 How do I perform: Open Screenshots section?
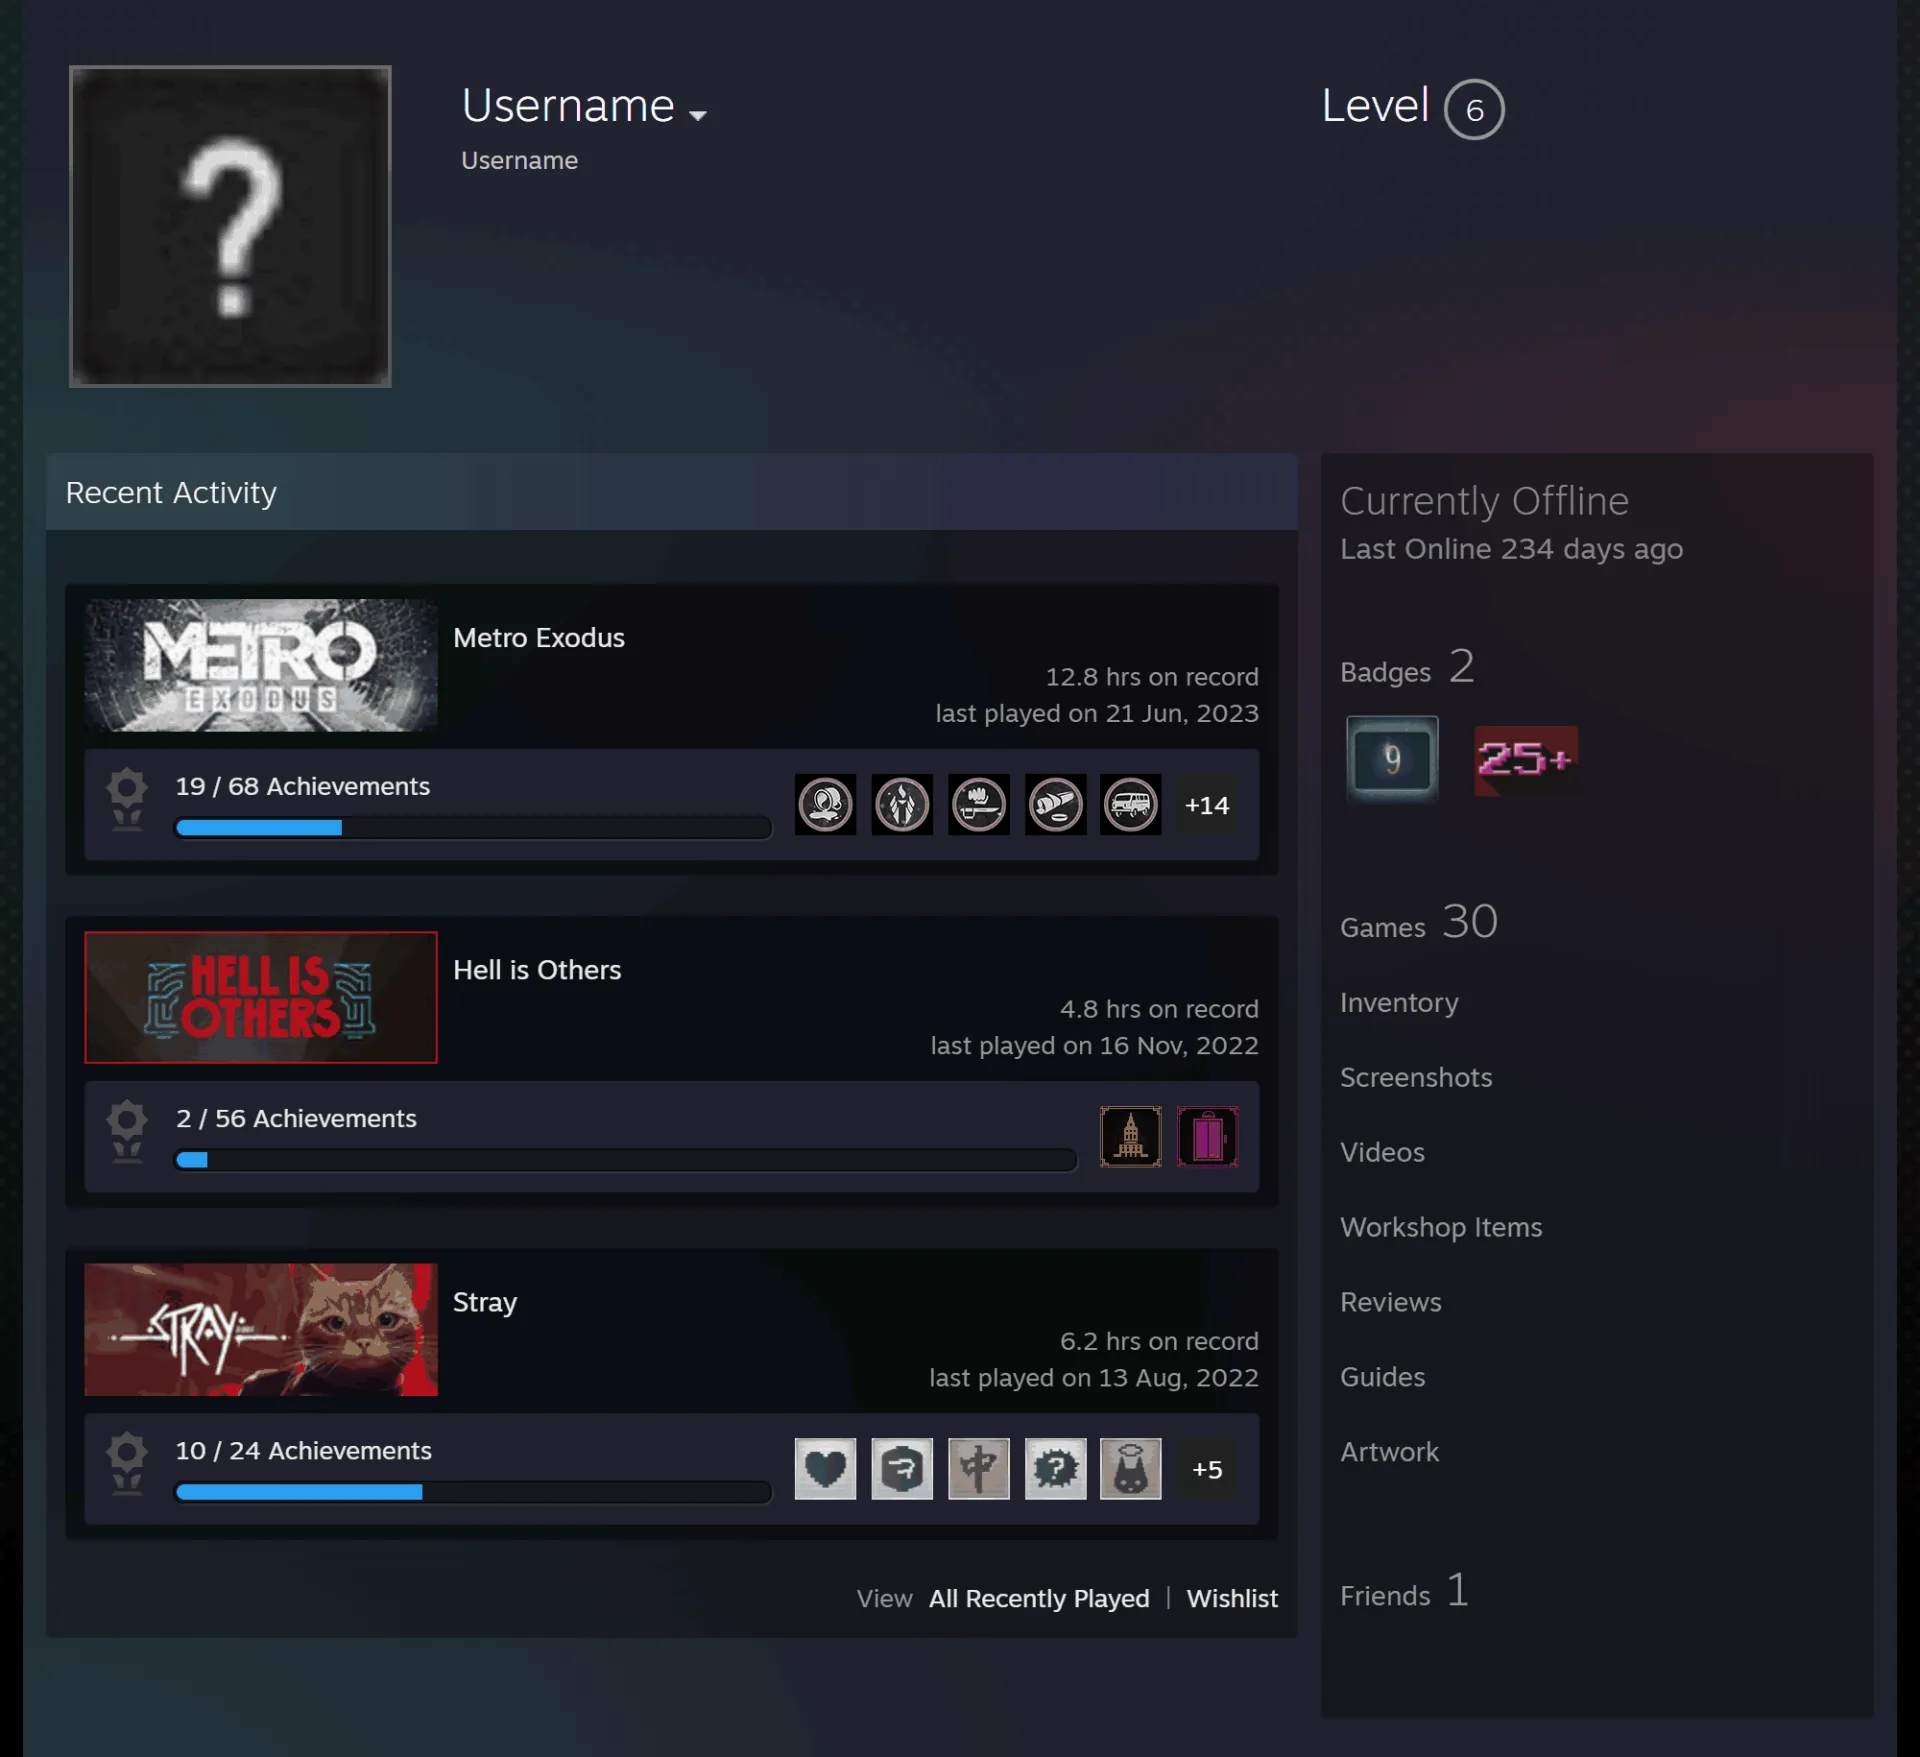1416,1077
